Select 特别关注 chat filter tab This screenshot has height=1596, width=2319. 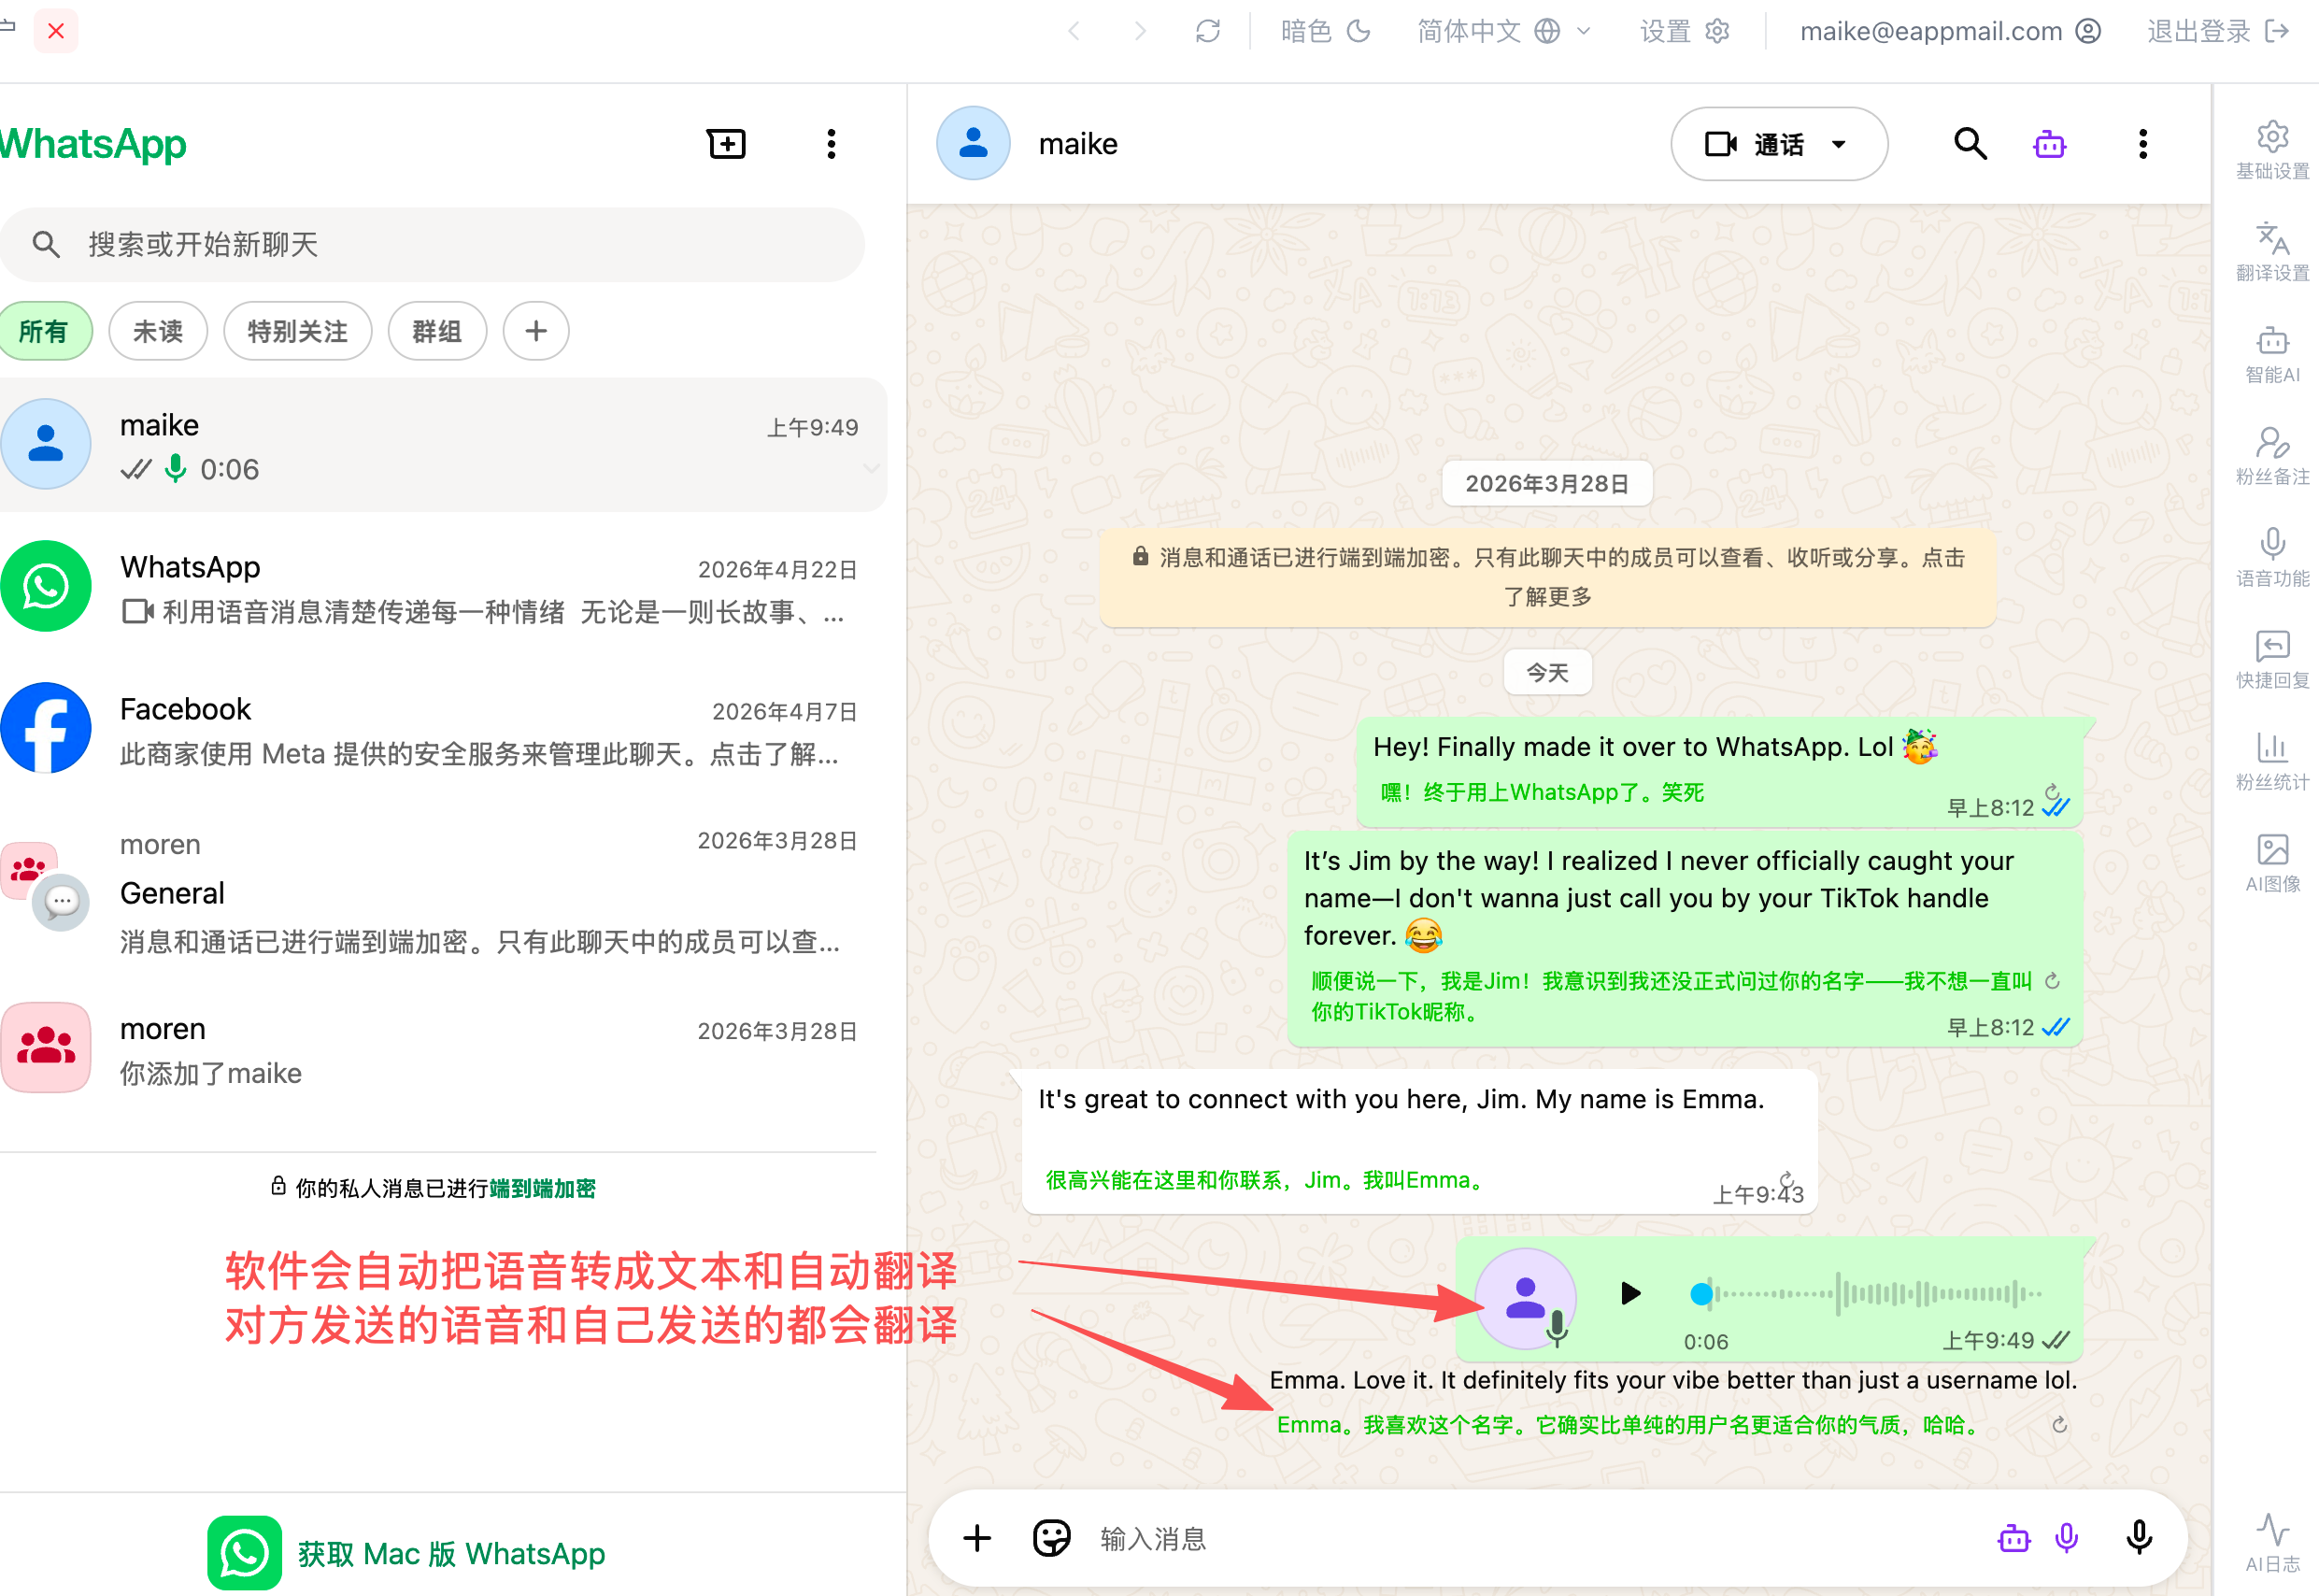(x=297, y=331)
